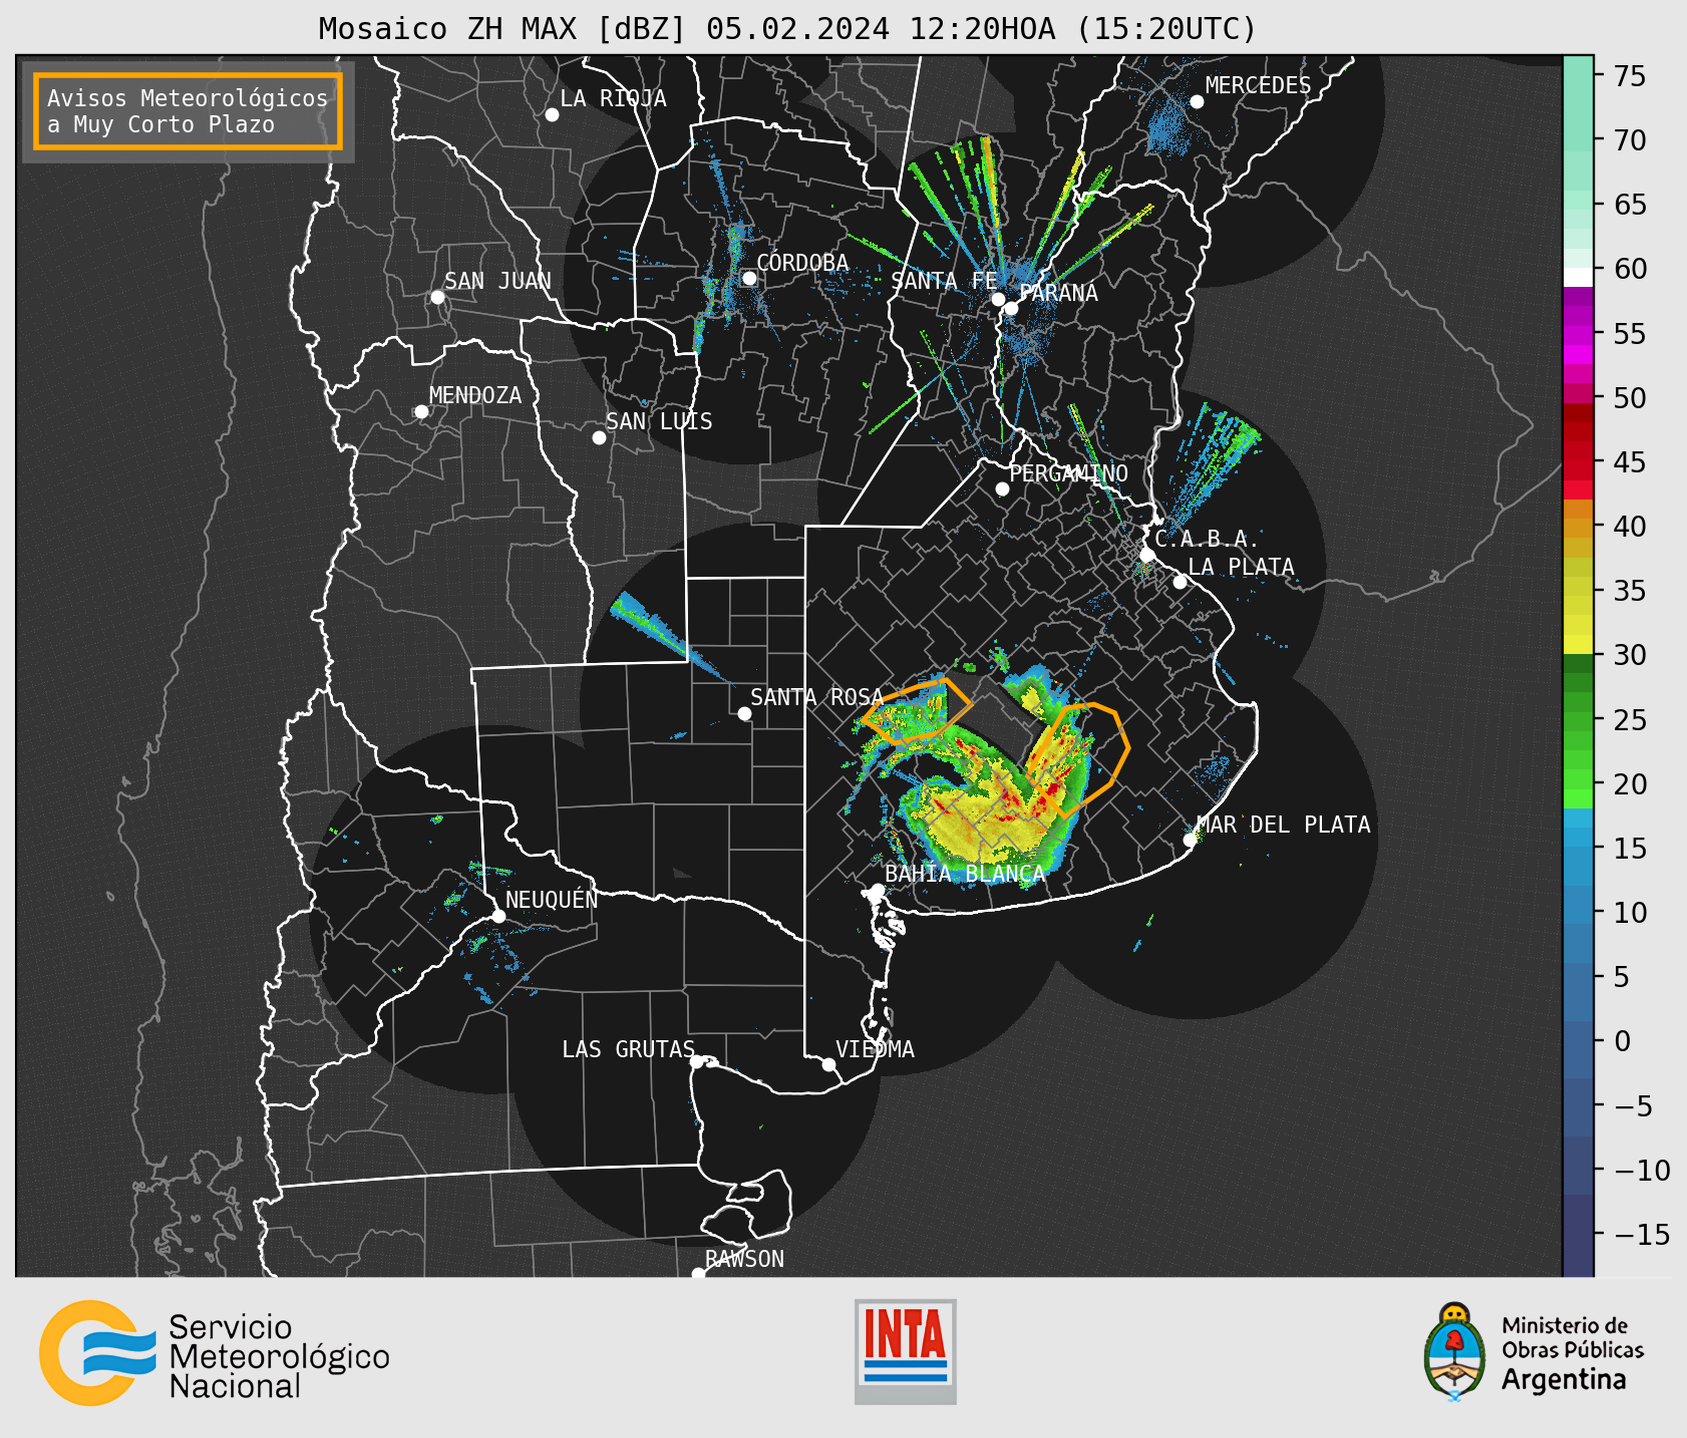Click the NEUQUÉN label text
The height and width of the screenshot is (1438, 1687).
[552, 899]
